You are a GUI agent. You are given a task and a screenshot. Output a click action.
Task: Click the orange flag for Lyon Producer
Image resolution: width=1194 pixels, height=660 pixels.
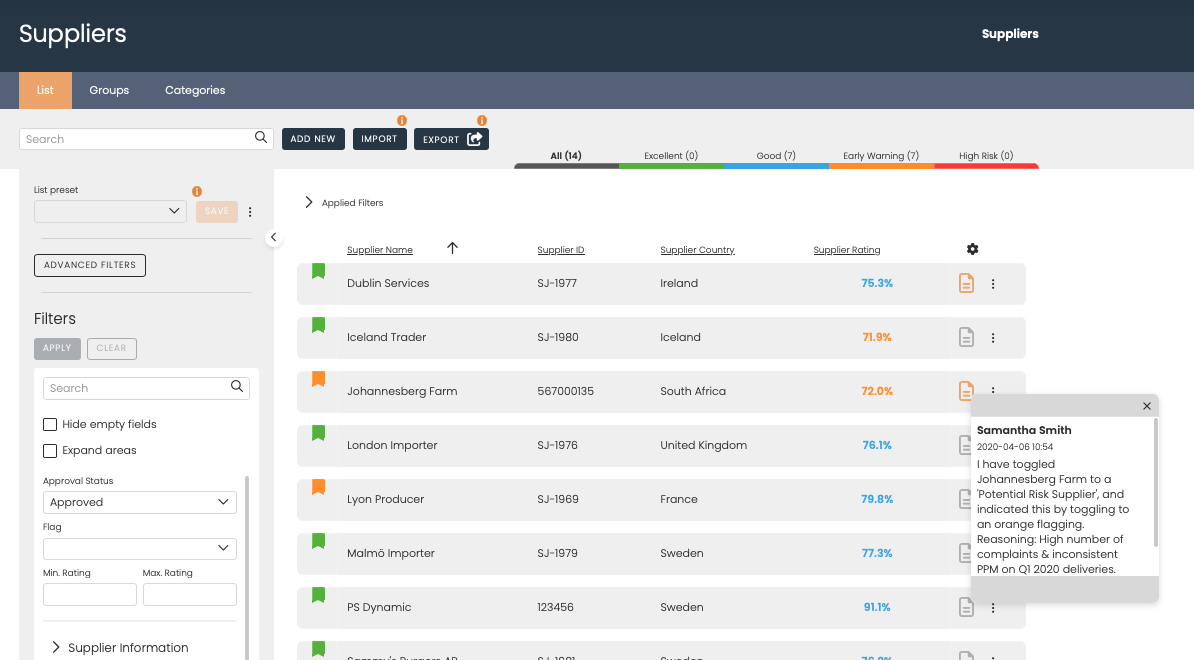pyautogui.click(x=318, y=487)
